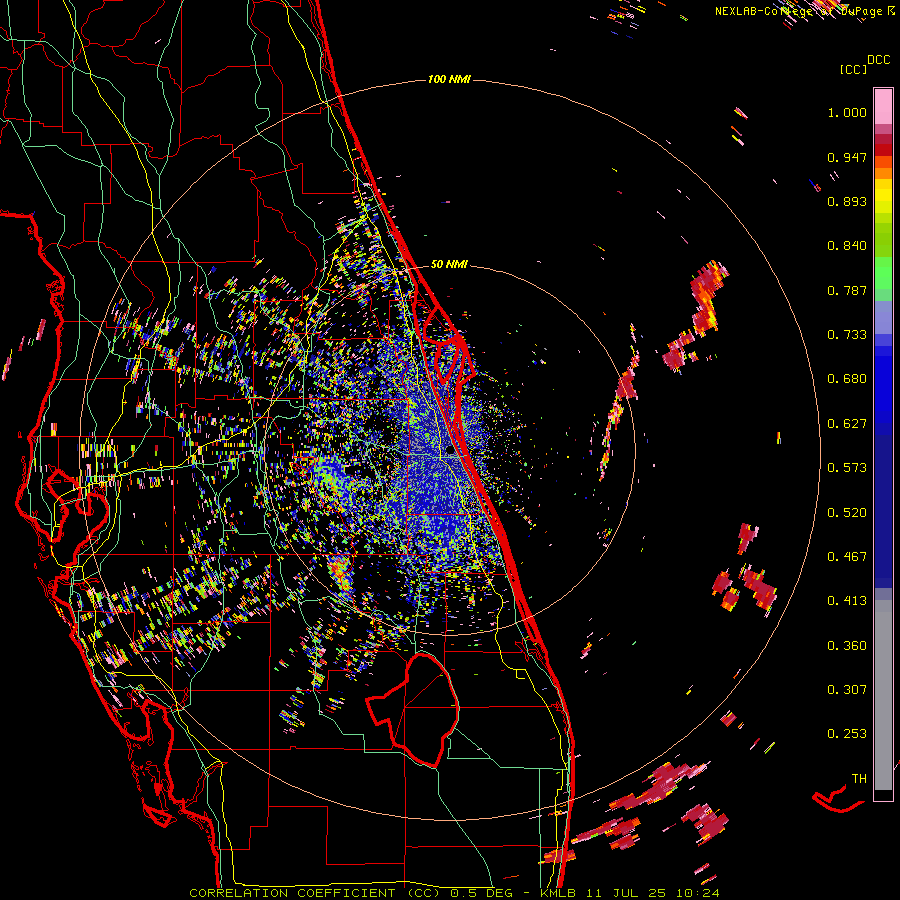The width and height of the screenshot is (900, 900).
Task: Select the 0.787 scale value
Action: (x=847, y=290)
